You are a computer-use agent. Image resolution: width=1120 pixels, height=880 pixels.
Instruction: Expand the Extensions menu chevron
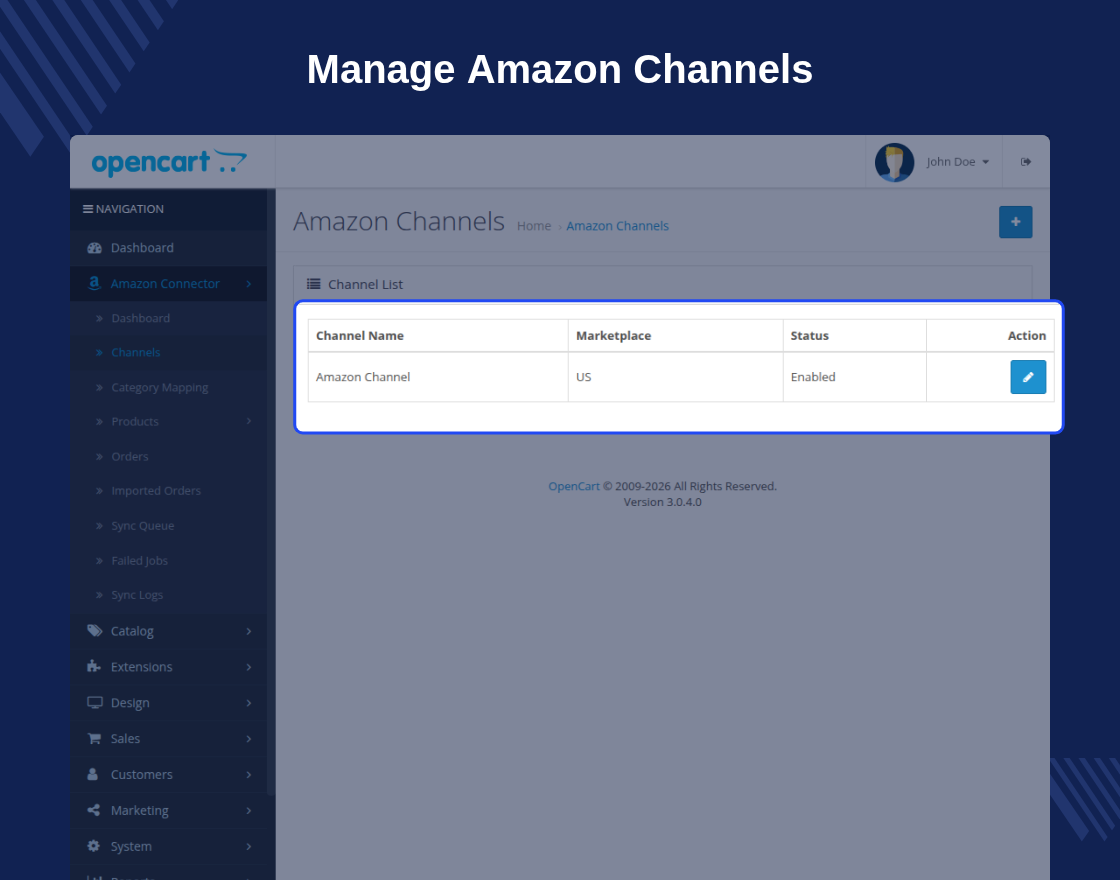coord(249,667)
